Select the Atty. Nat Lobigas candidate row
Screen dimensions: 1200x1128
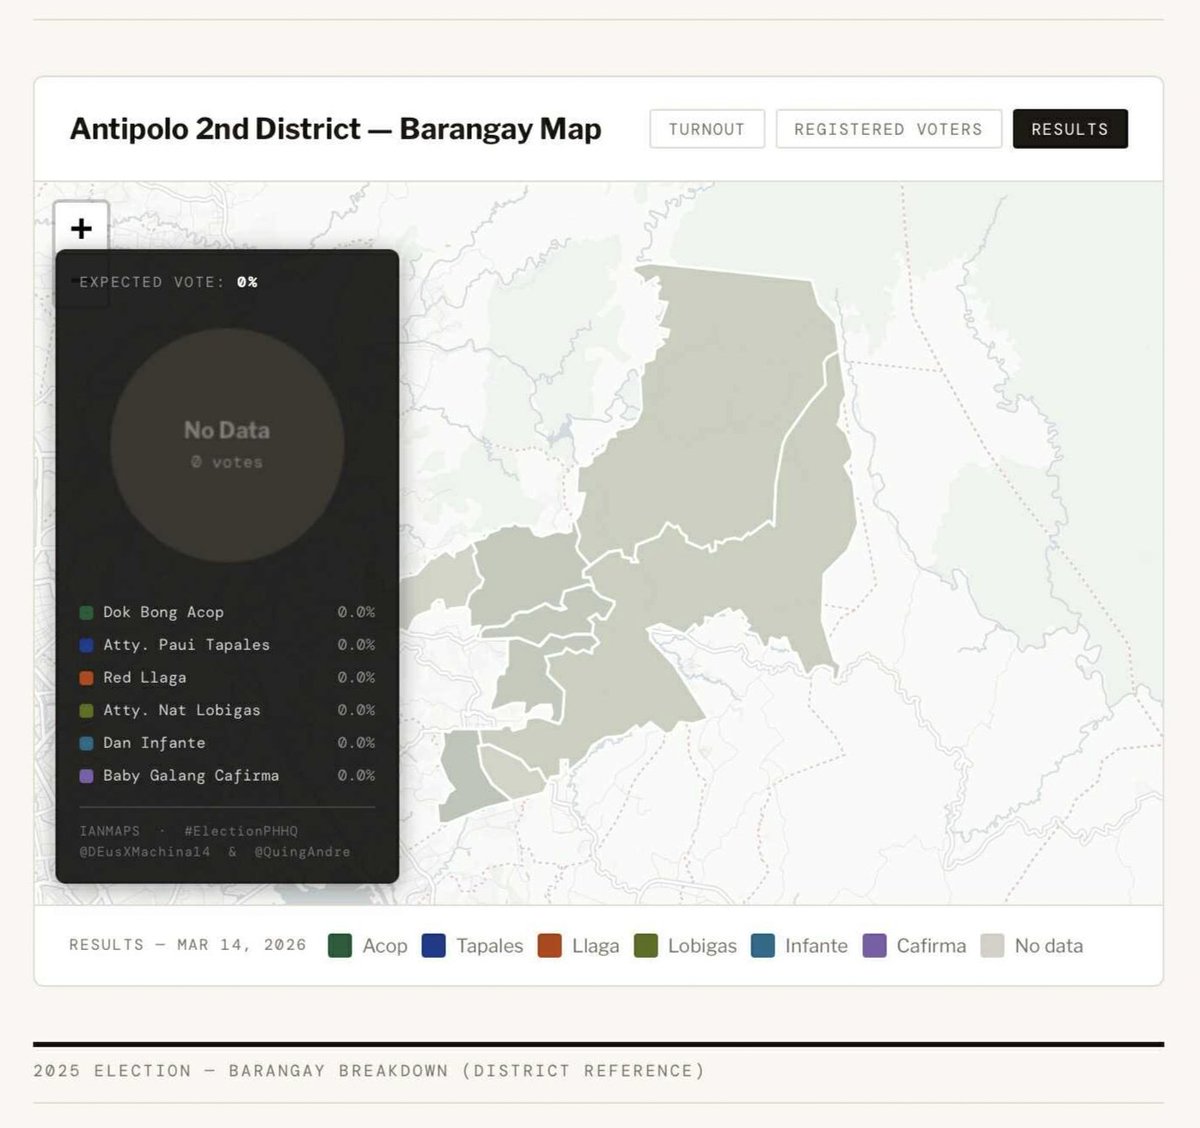(228, 710)
